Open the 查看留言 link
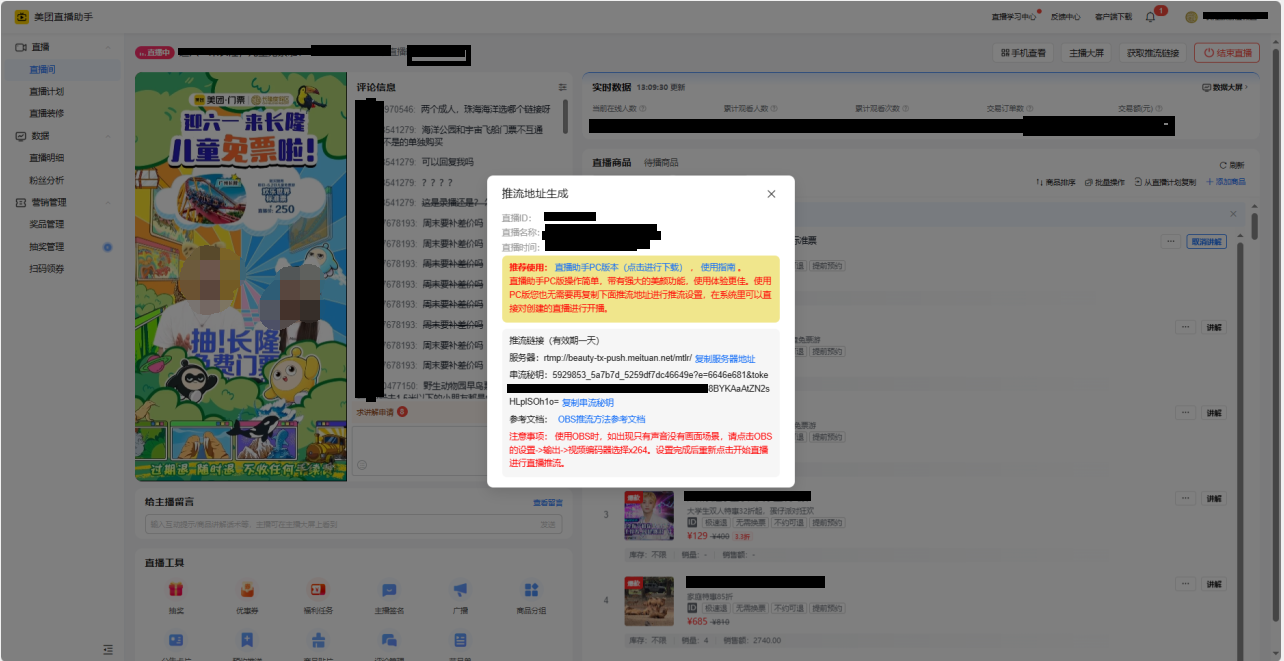The width and height of the screenshot is (1284, 661). pos(548,503)
